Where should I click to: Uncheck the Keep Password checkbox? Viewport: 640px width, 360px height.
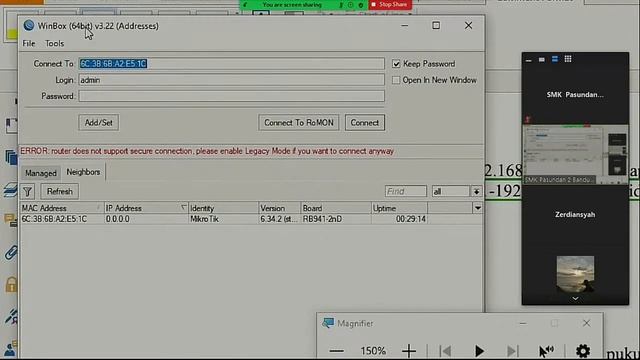pyautogui.click(x=396, y=64)
